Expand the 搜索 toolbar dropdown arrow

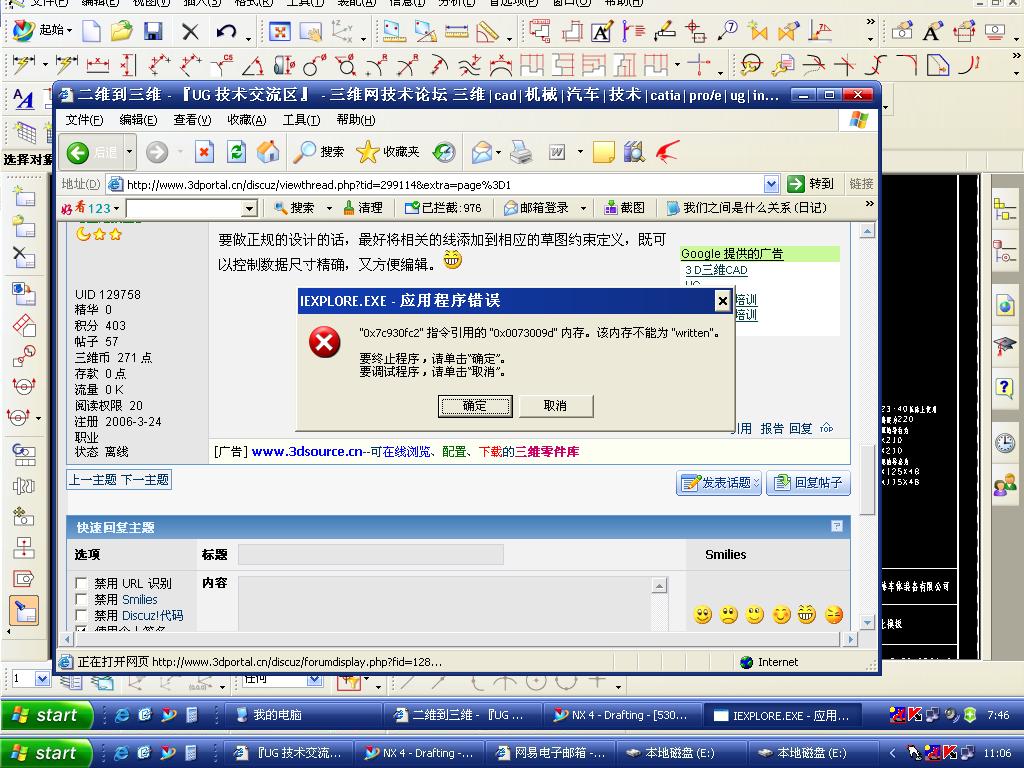coord(328,208)
